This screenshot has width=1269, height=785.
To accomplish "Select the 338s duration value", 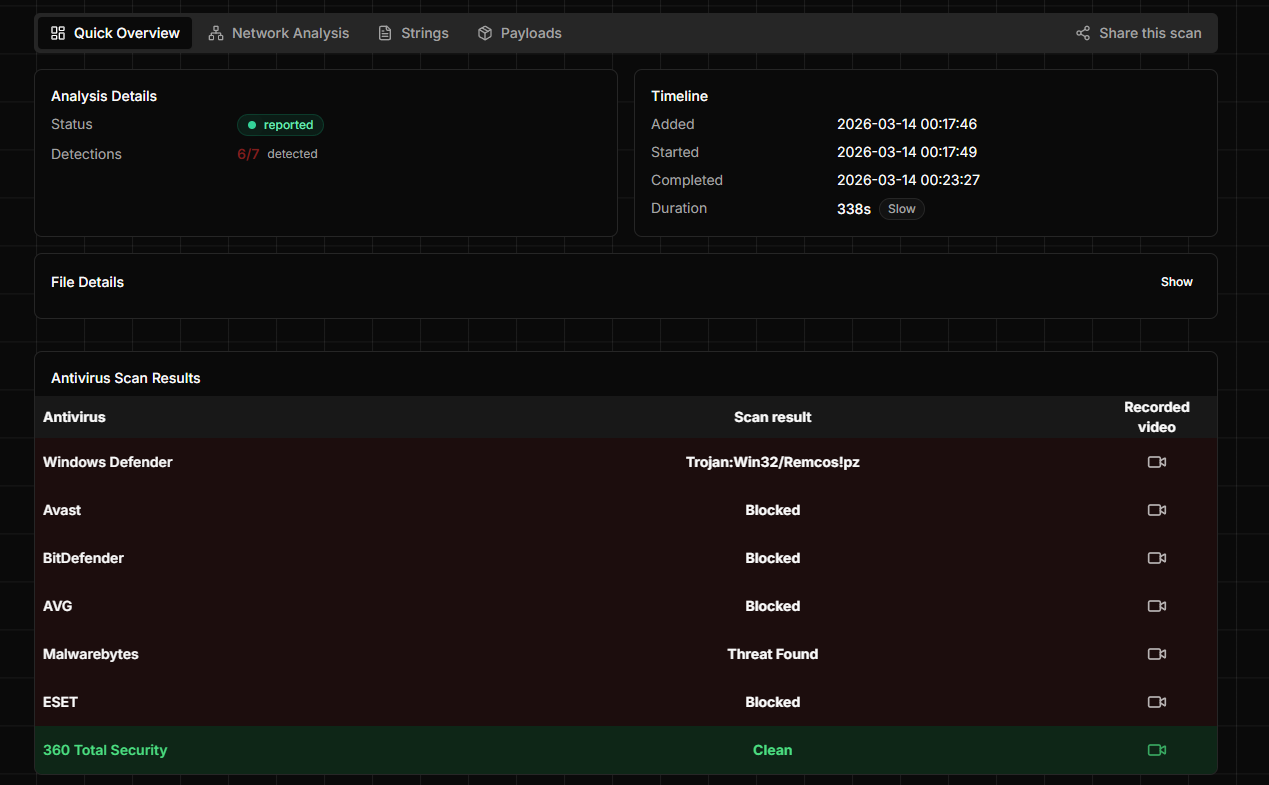I will click(854, 209).
